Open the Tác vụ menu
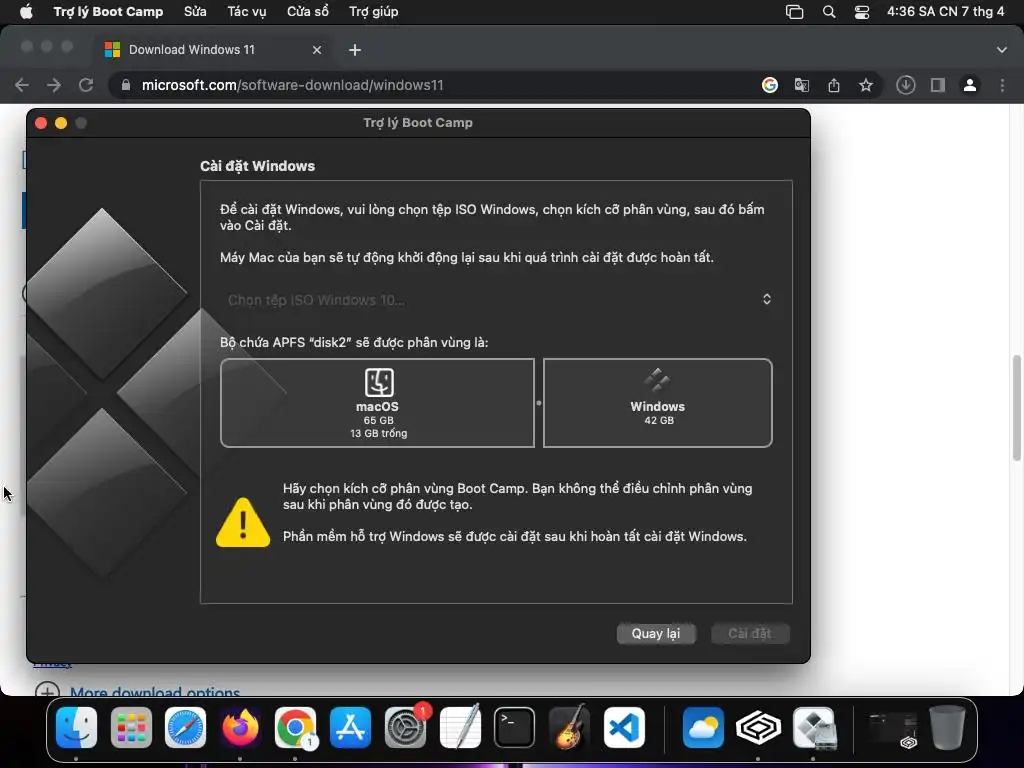 (247, 12)
